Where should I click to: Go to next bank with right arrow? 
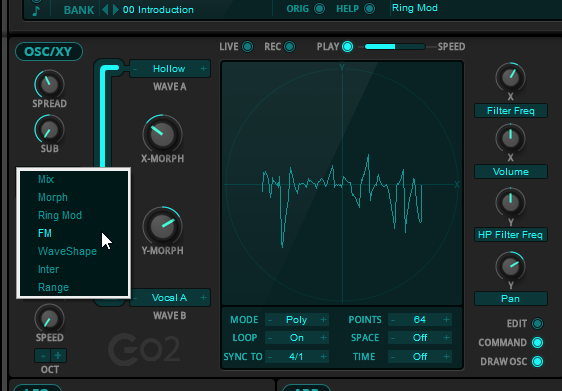[x=116, y=9]
